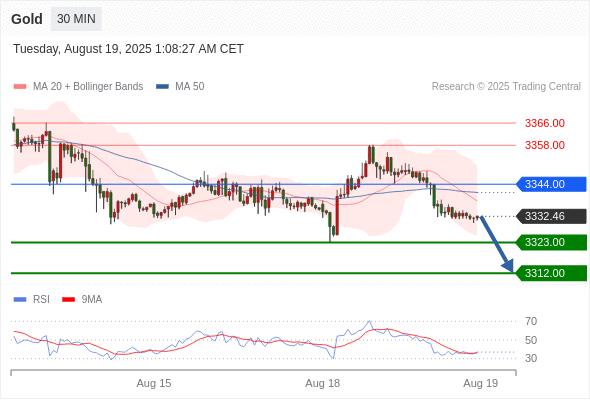Click the green 3323.00 support price tag

tap(551, 242)
